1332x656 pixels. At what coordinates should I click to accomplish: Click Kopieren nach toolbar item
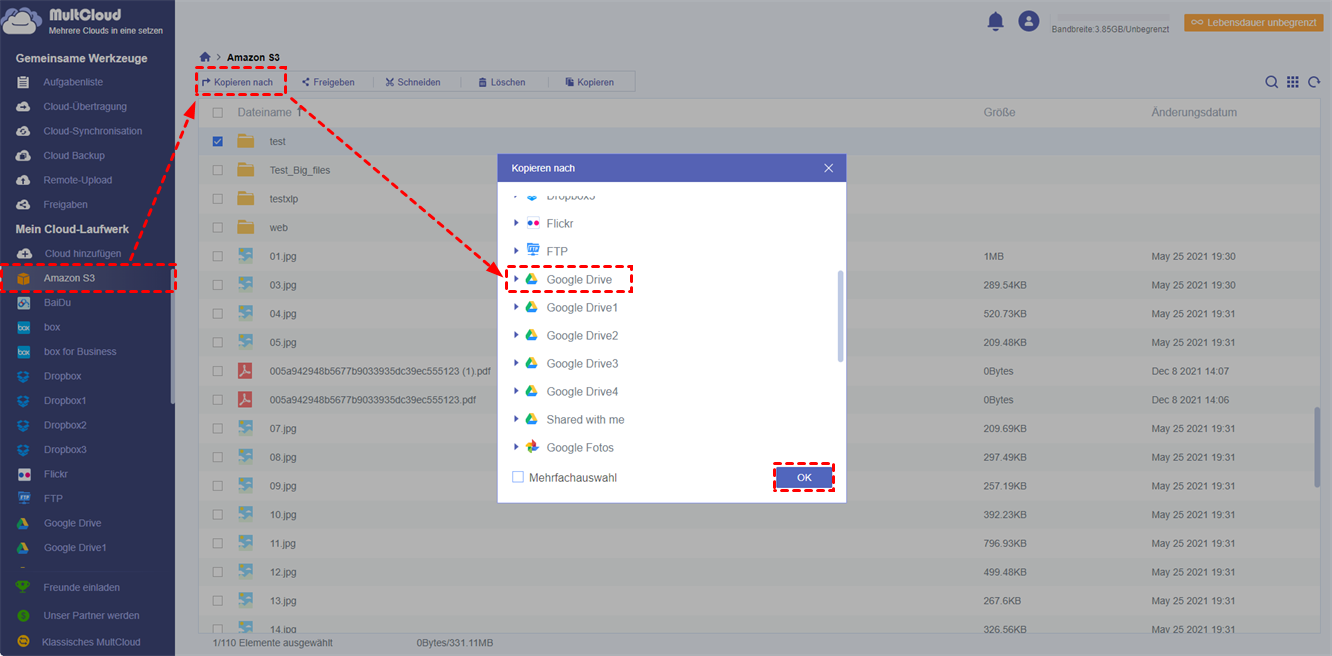click(x=238, y=82)
